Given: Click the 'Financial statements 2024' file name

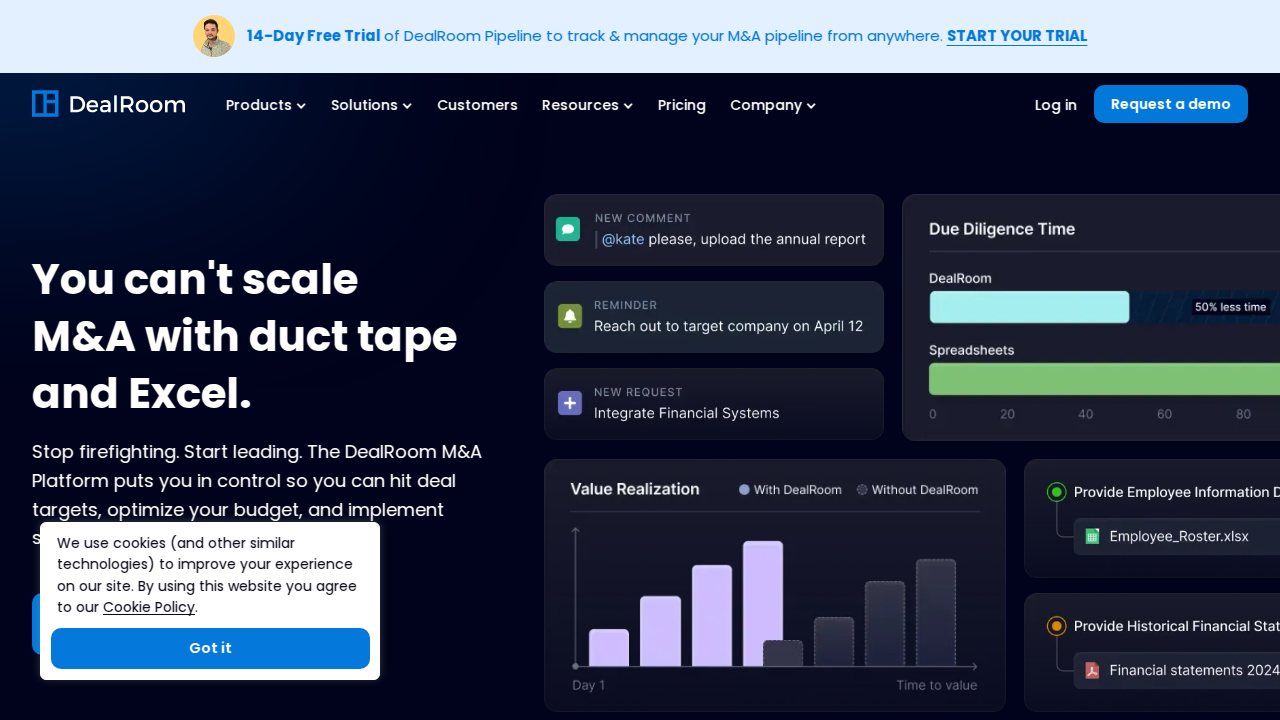Looking at the screenshot, I should [1195, 670].
